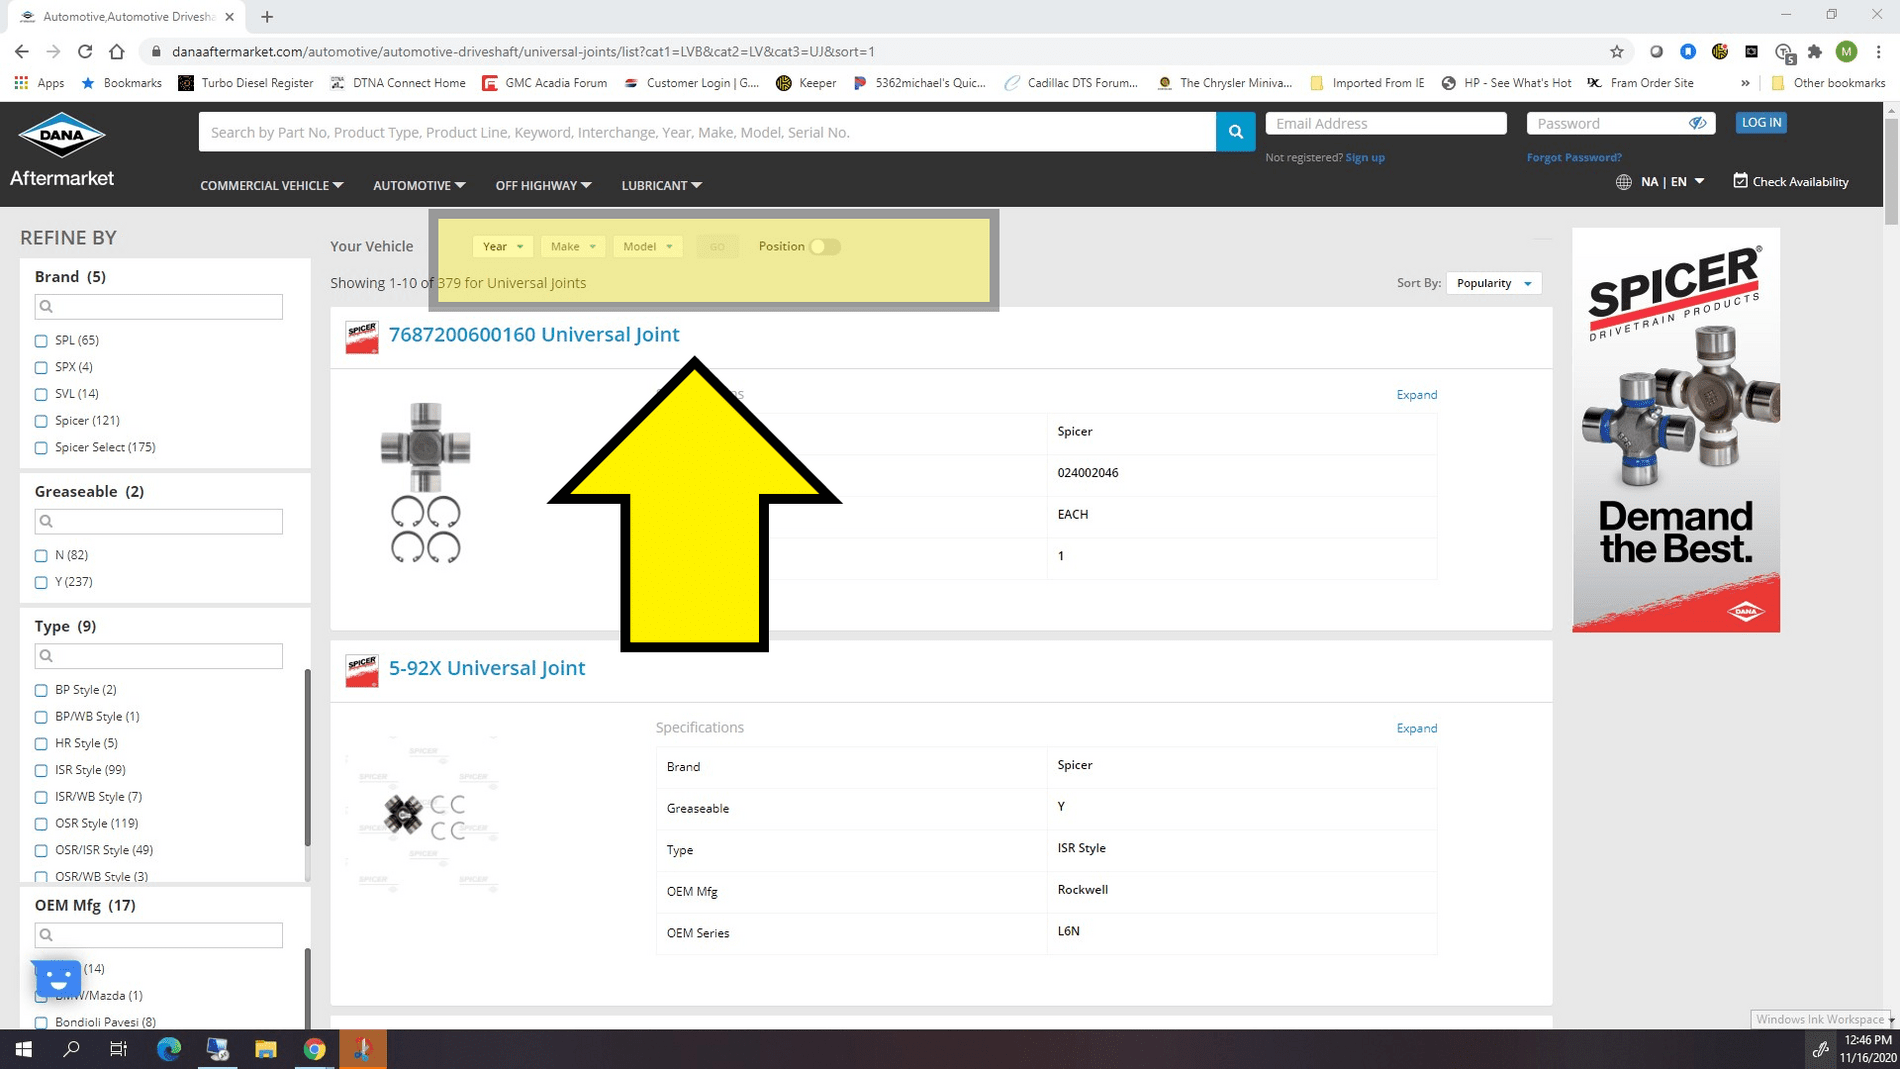This screenshot has height=1069, width=1900.
Task: Click the Type filter list scrollbar
Action: 307,760
